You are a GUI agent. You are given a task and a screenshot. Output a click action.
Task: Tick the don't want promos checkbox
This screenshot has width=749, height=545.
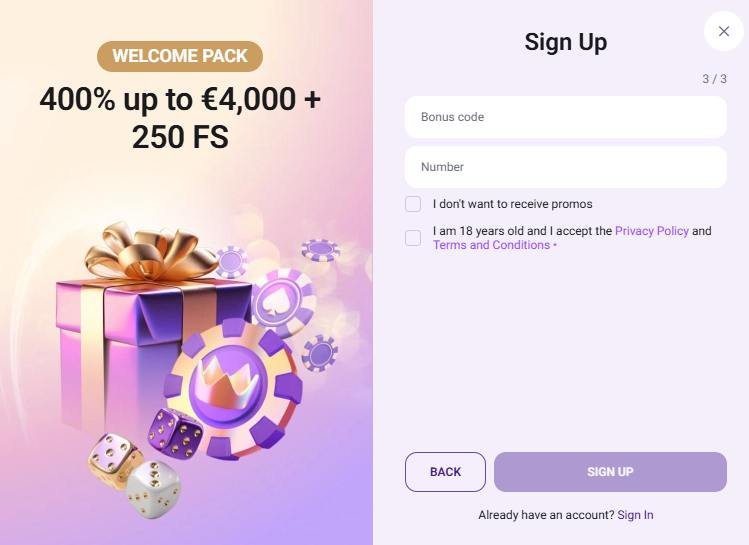[413, 204]
